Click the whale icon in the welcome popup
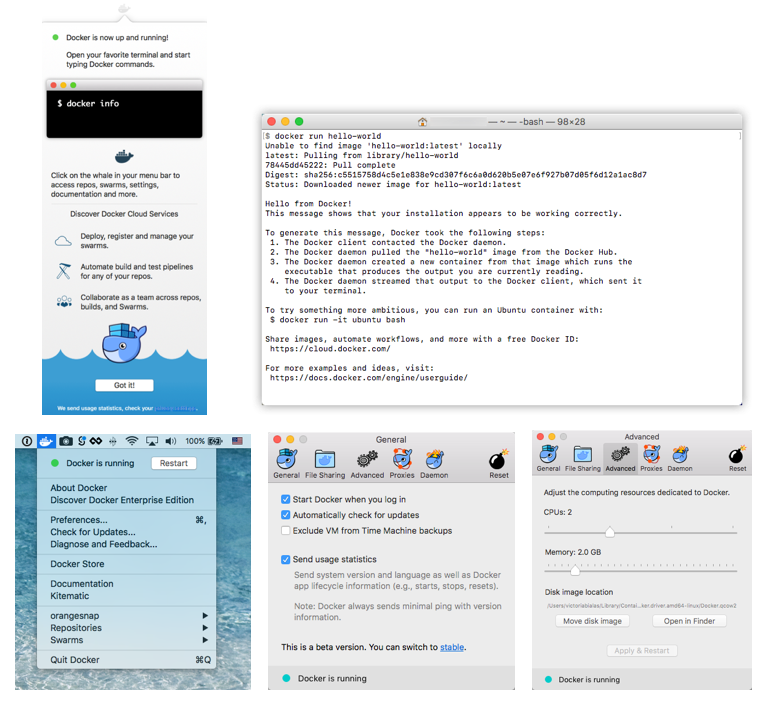Image resolution: width=782 pixels, height=701 pixels. click(x=124, y=156)
